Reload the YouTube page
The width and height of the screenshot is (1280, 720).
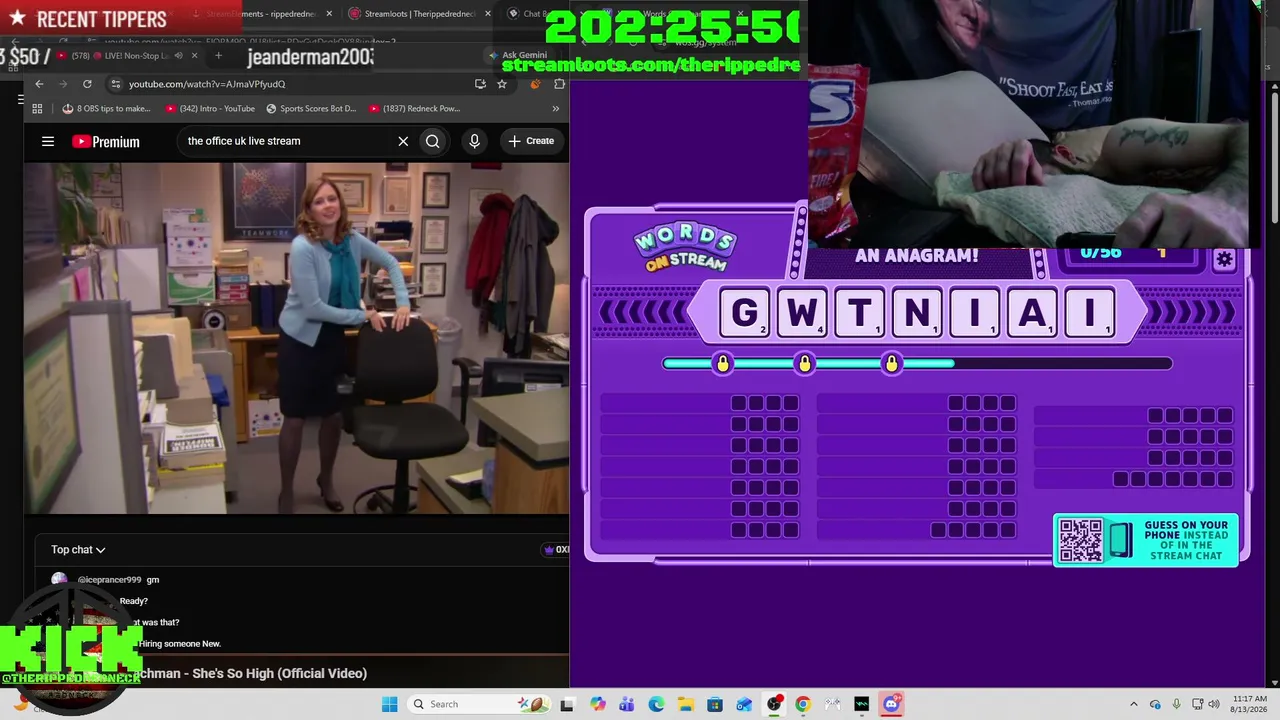click(x=87, y=84)
